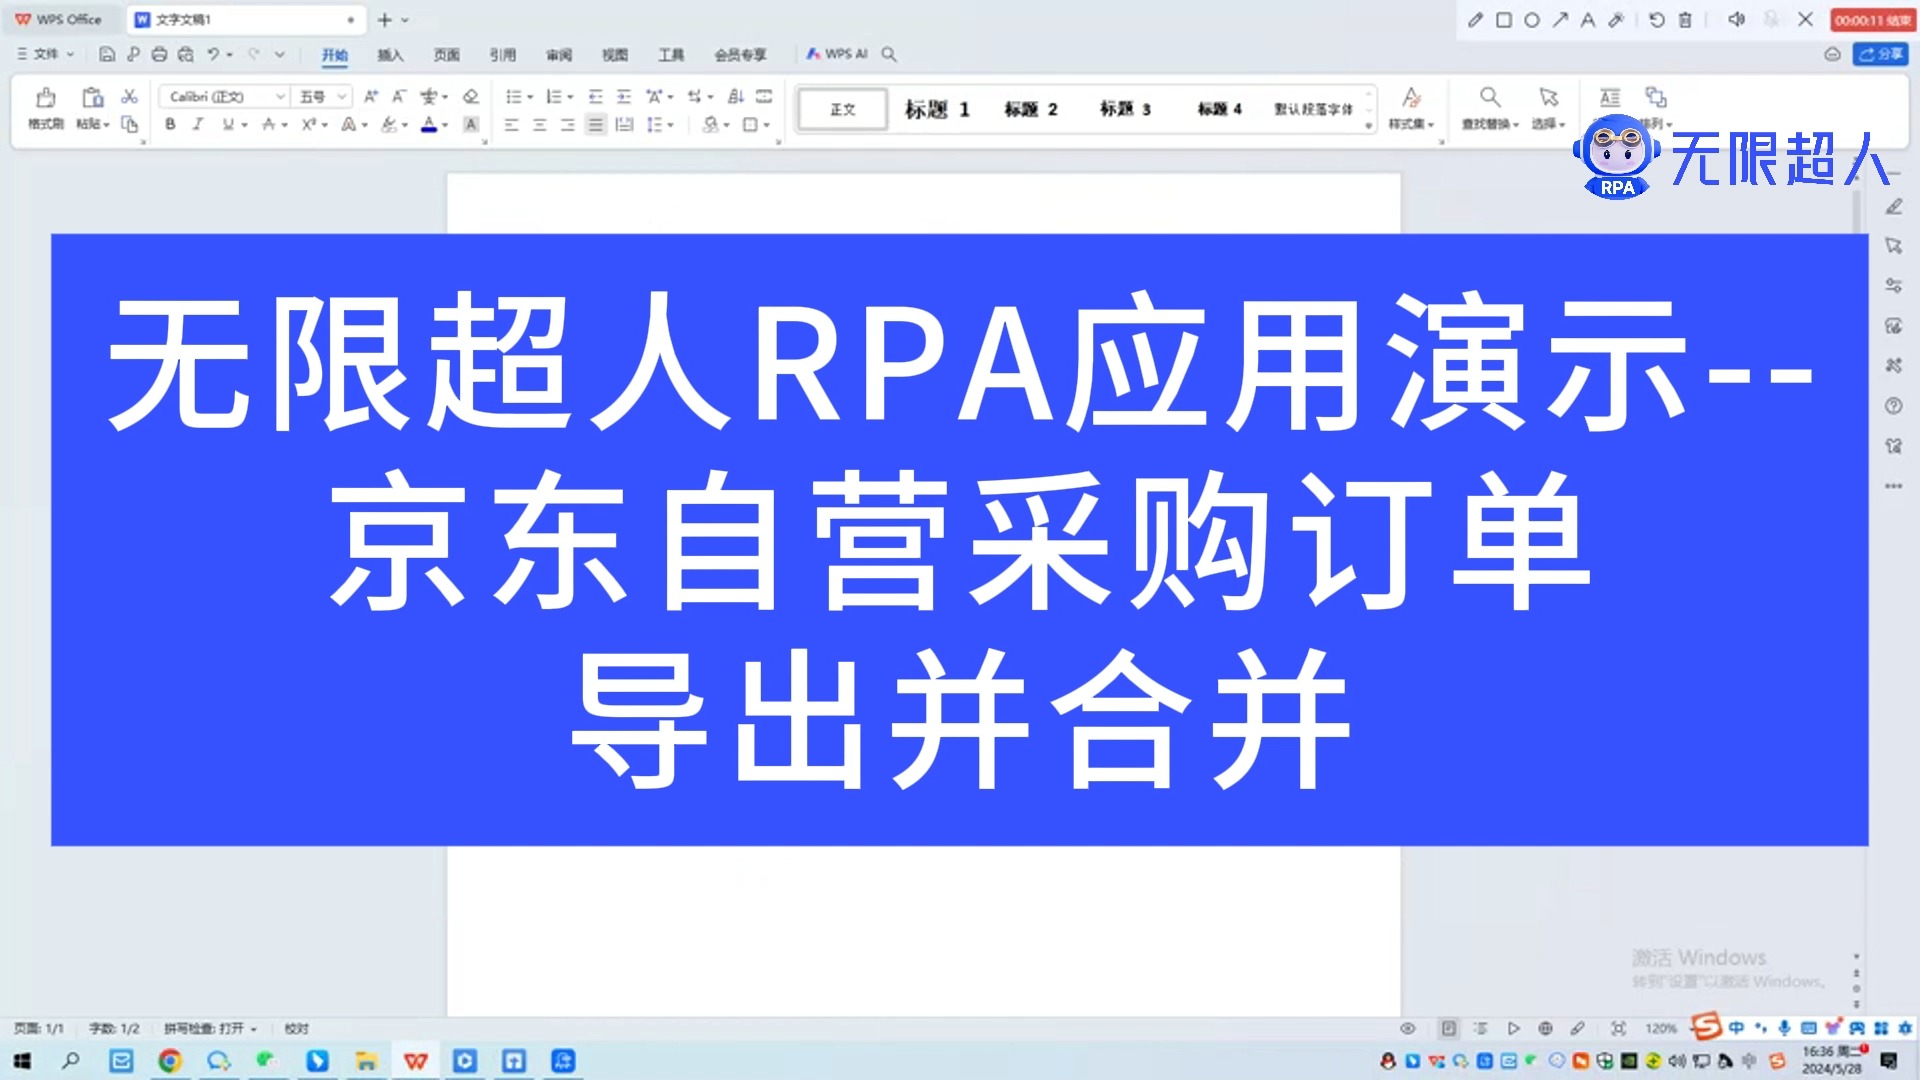
Task: Open the Calibri font name dropdown
Action: pos(280,96)
